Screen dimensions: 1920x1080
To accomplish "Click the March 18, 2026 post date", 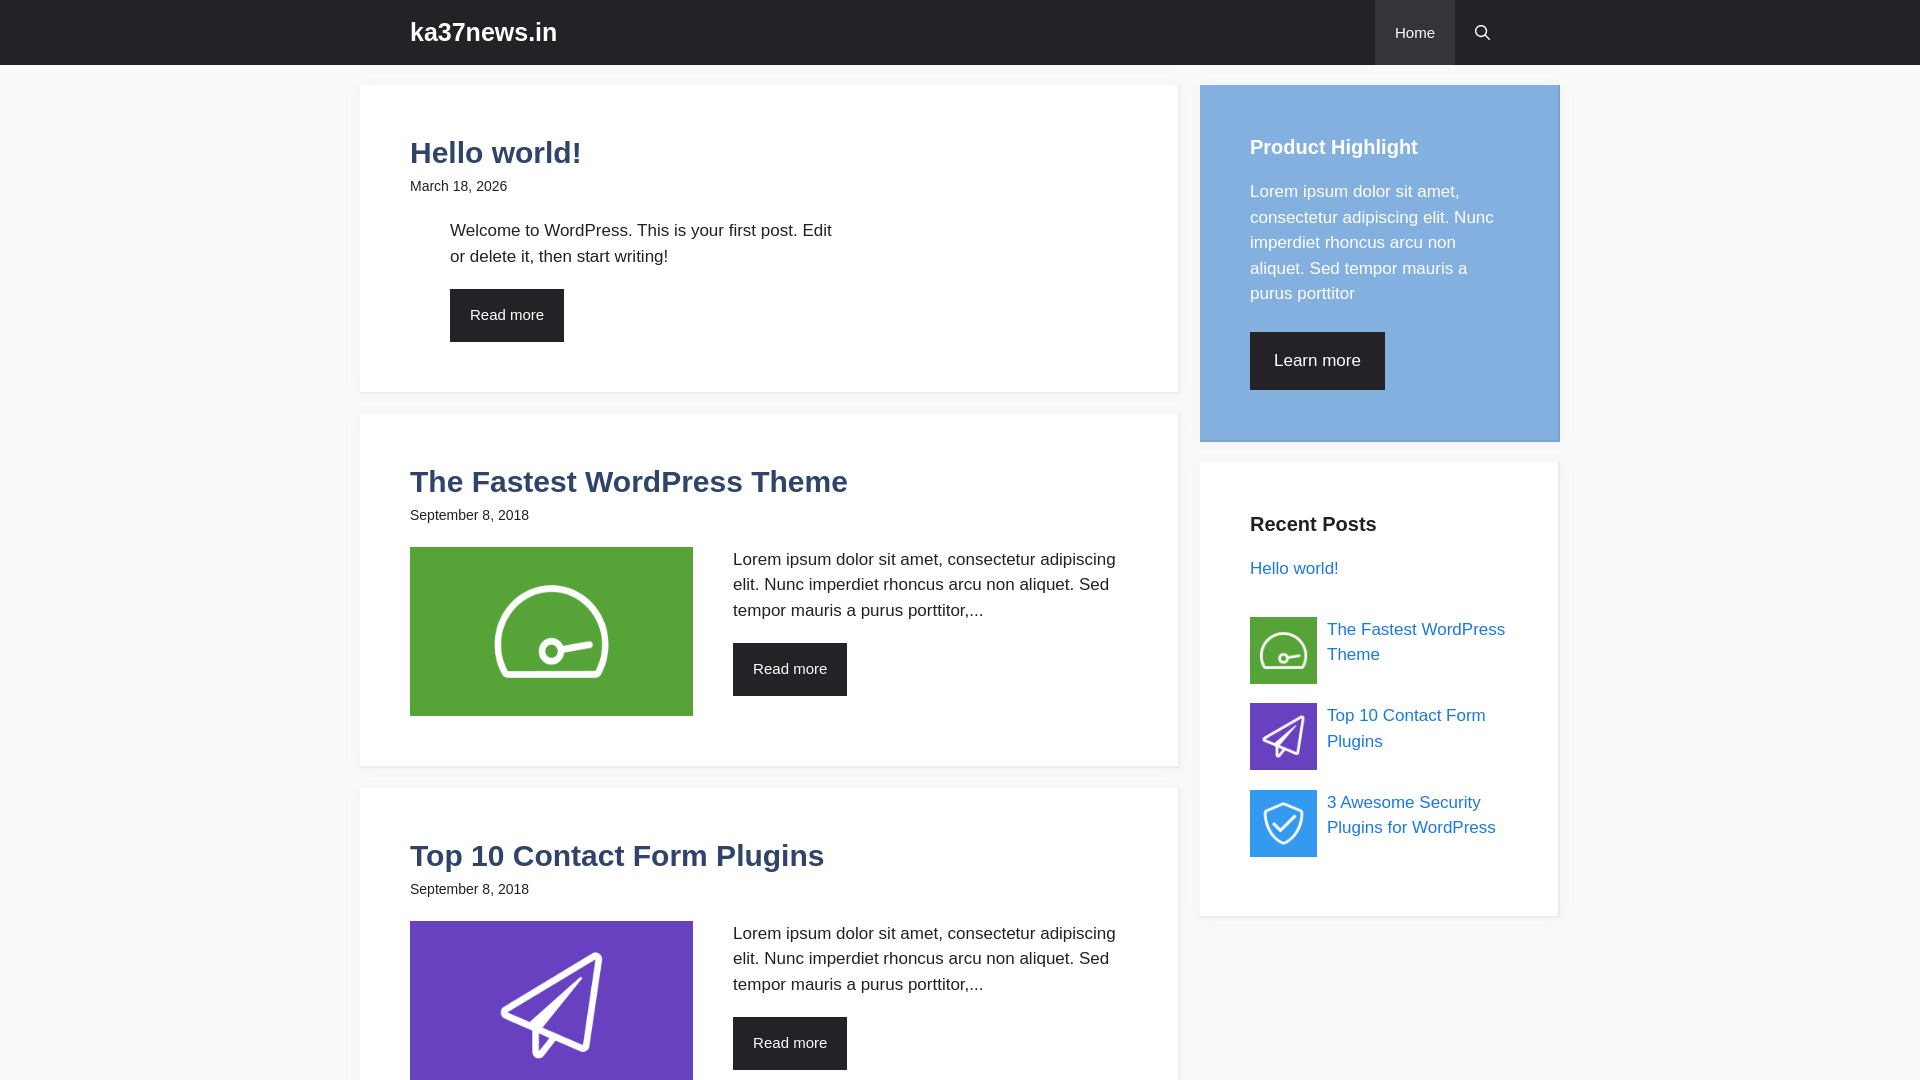I will coord(458,186).
